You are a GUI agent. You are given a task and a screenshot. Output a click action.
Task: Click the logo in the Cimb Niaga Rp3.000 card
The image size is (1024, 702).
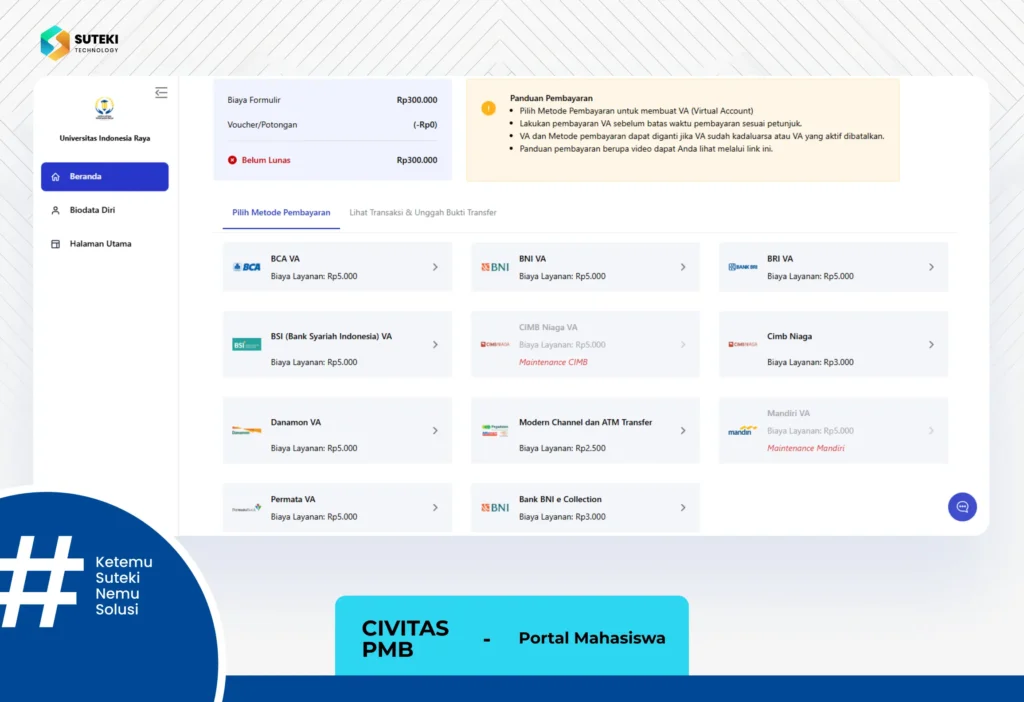(x=743, y=344)
